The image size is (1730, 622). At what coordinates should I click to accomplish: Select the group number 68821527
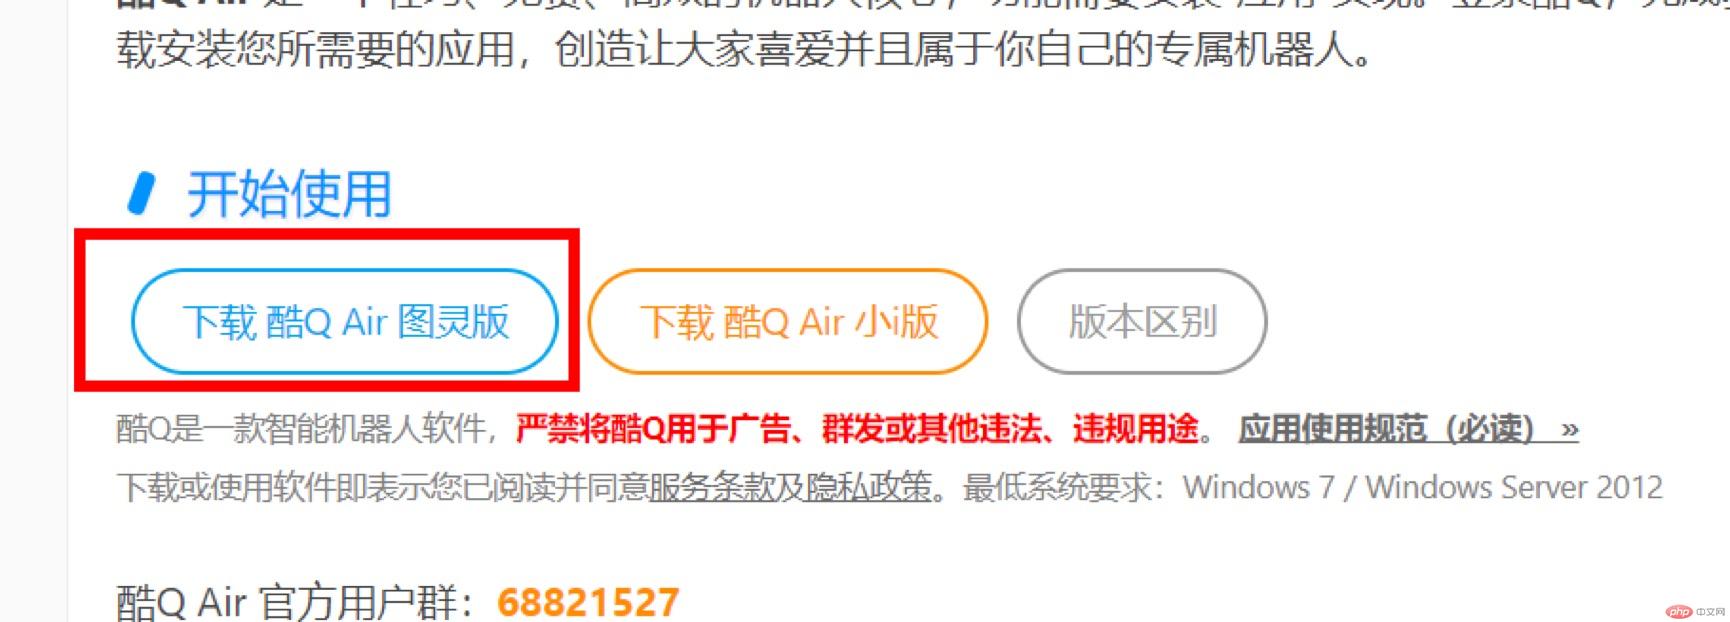coord(588,602)
